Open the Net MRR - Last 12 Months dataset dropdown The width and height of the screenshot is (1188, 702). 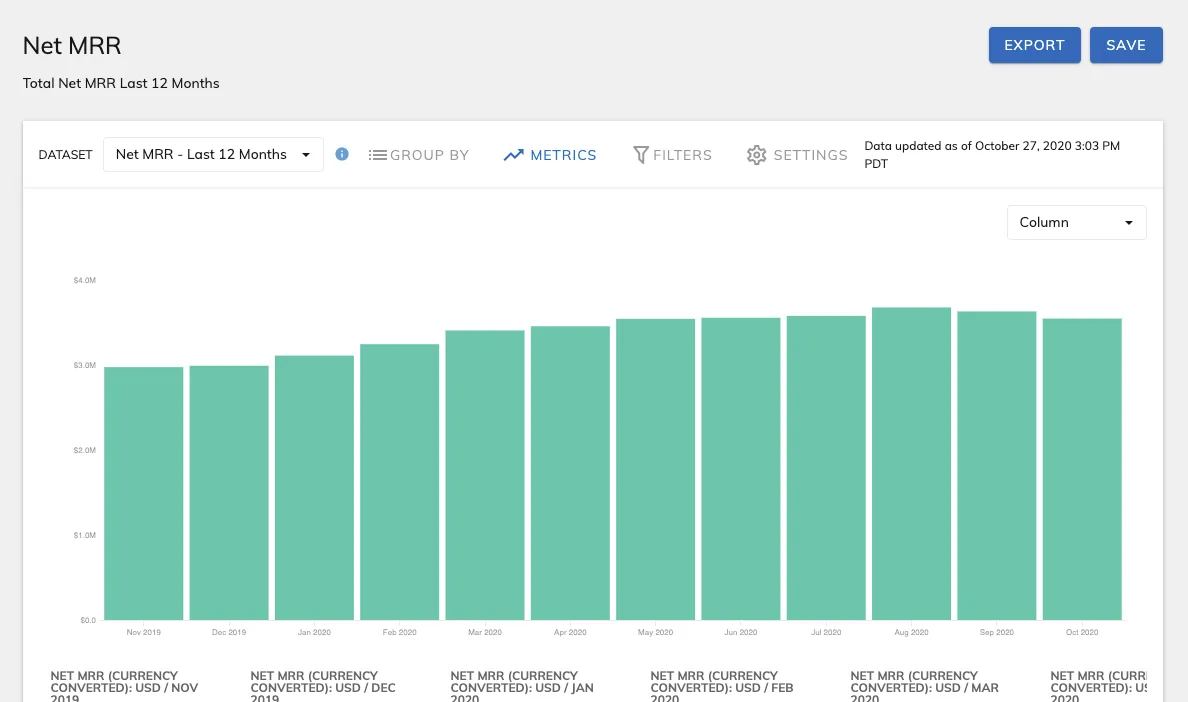214,154
